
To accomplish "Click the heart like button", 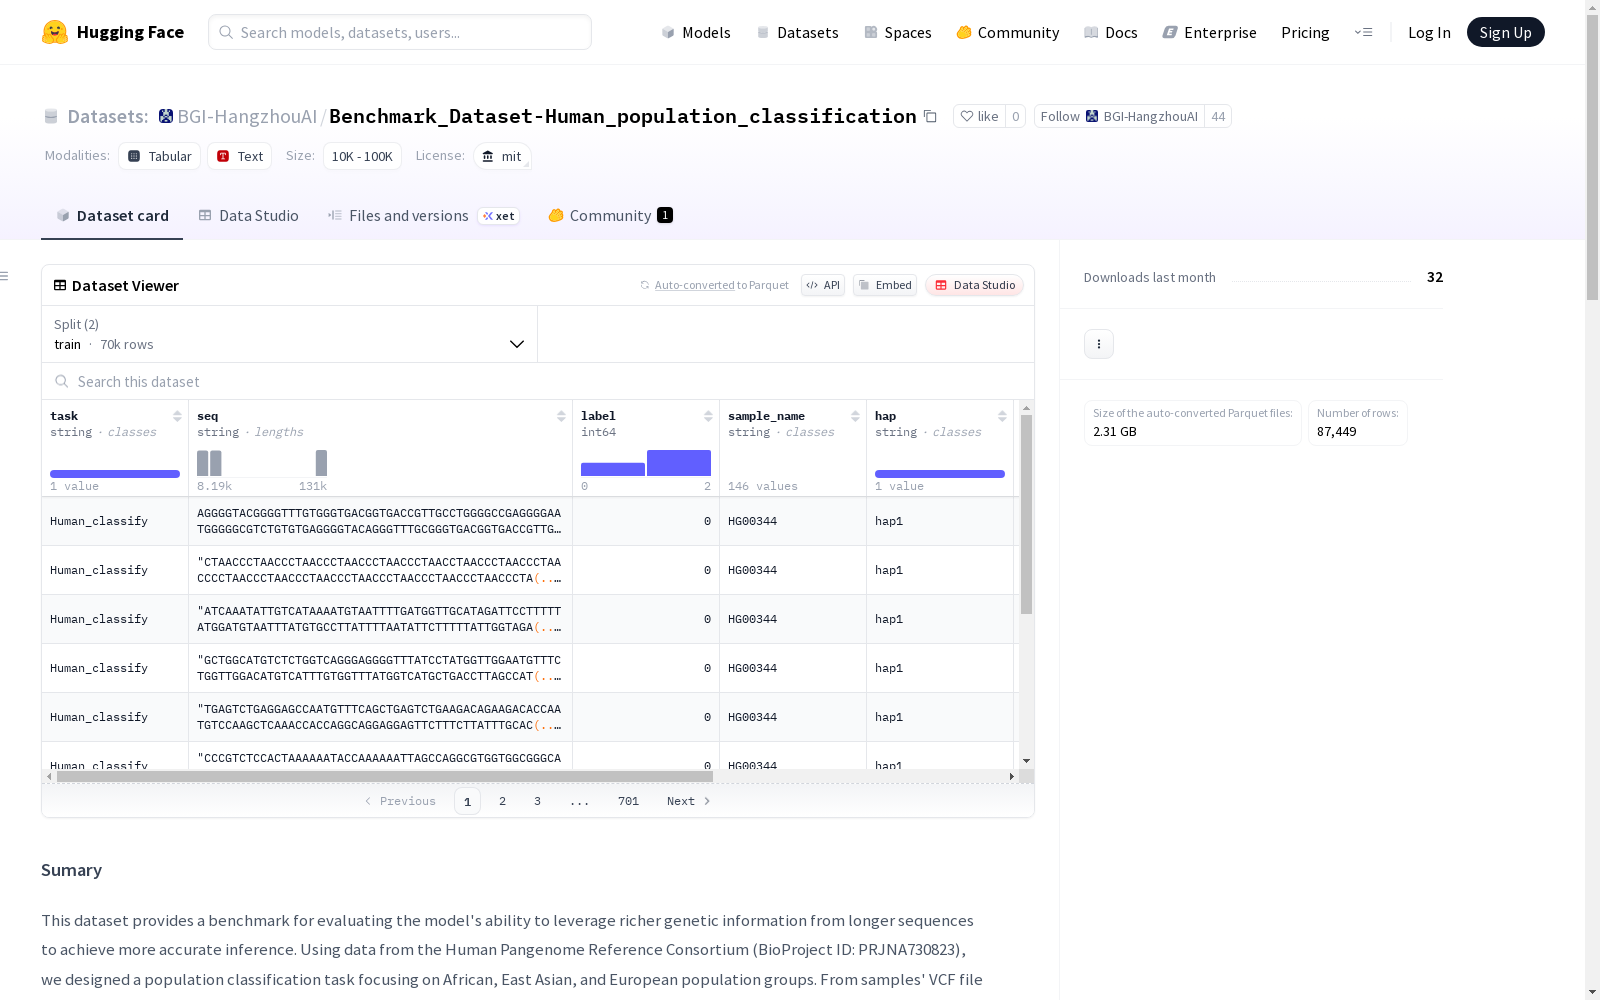I will [979, 116].
